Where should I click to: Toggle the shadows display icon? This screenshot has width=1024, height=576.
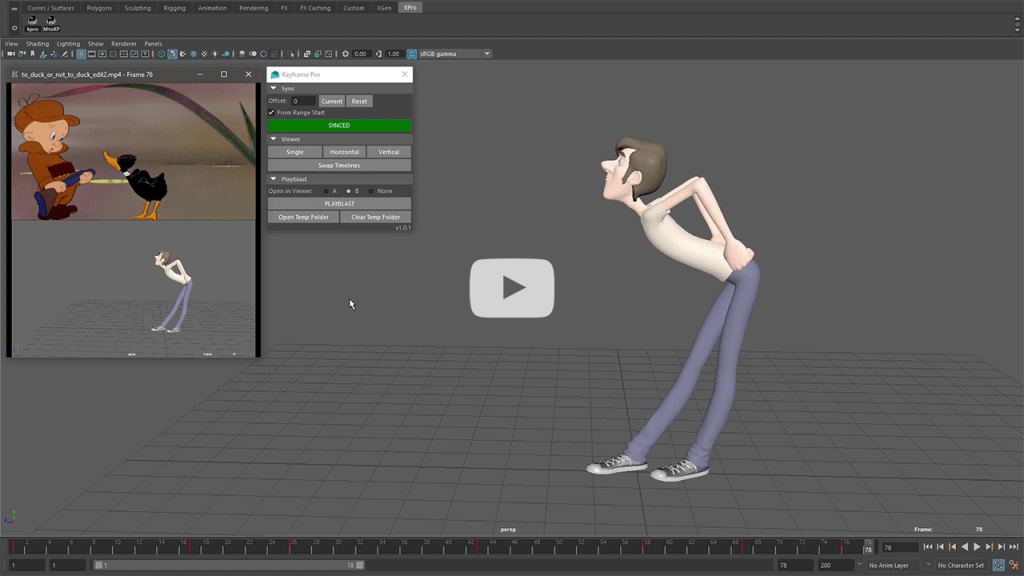click(x=225, y=53)
